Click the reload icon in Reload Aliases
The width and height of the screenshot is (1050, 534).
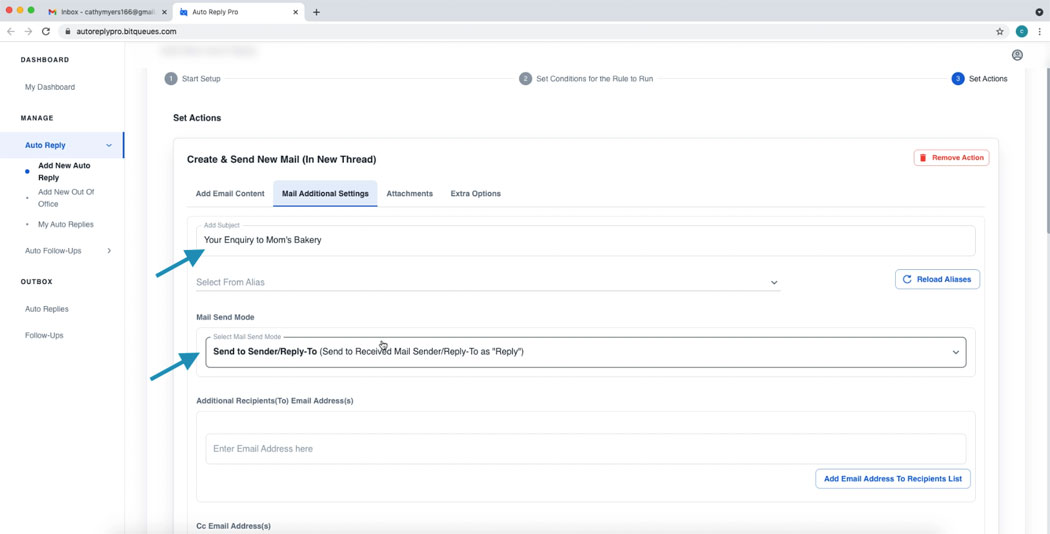pos(907,279)
